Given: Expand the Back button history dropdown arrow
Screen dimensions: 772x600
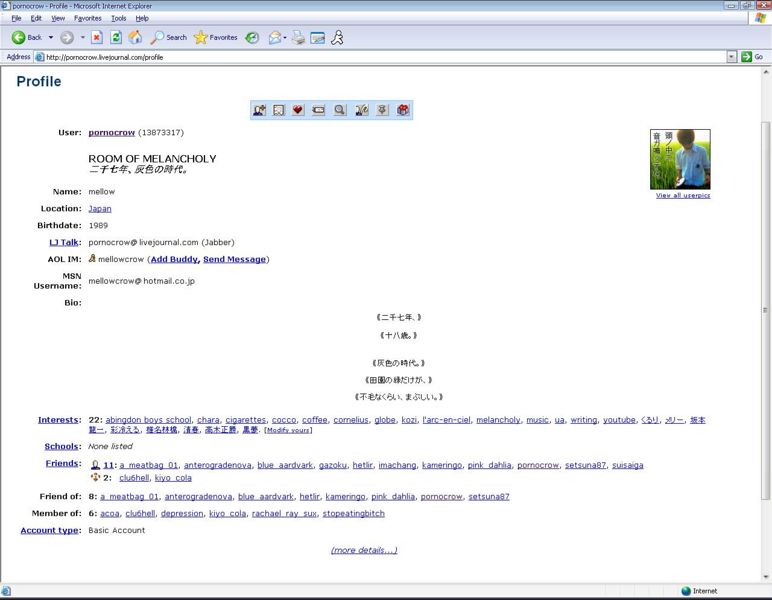Looking at the screenshot, I should click(51, 37).
